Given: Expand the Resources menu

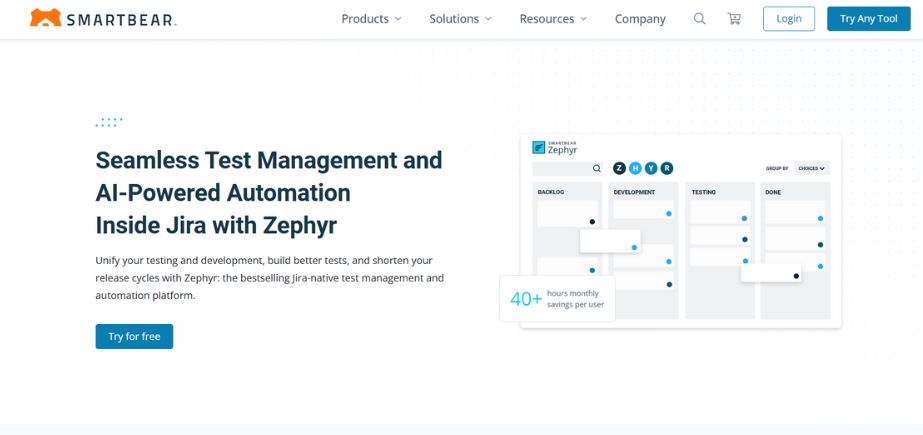Looking at the screenshot, I should click(x=553, y=19).
